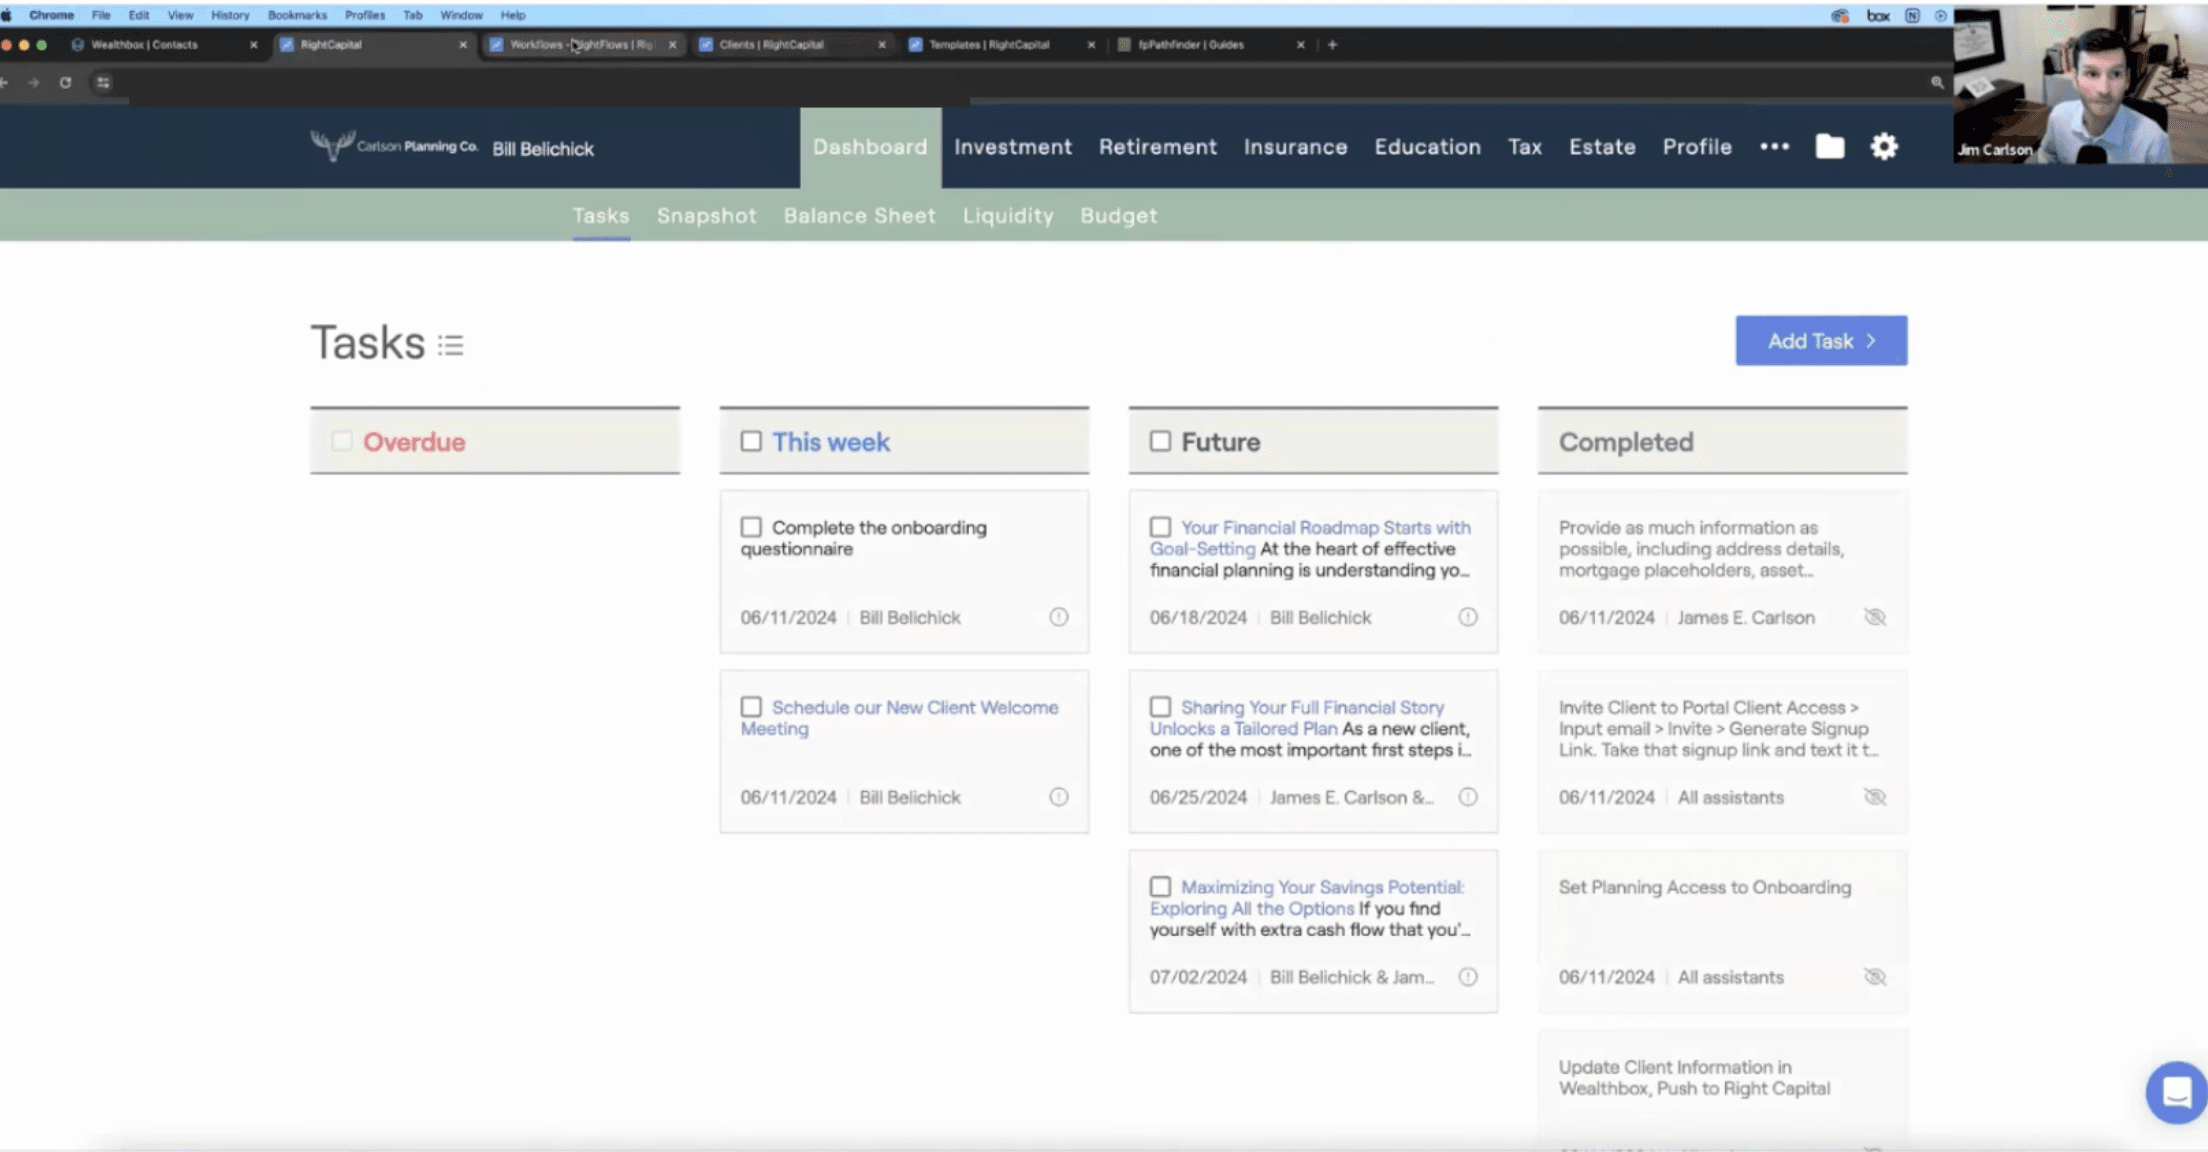Toggle the Overdue task checkbox
Screen dimensions: 2208x1152
tap(340, 441)
